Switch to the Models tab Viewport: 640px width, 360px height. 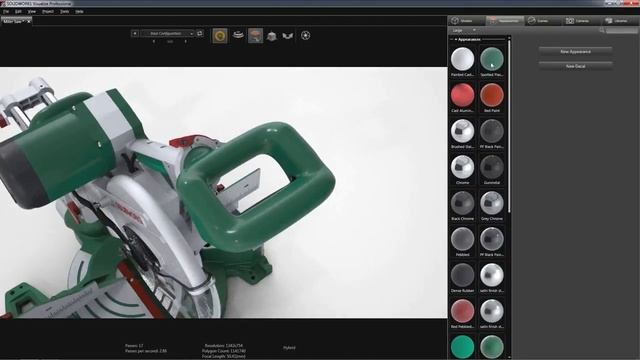[x=467, y=20]
